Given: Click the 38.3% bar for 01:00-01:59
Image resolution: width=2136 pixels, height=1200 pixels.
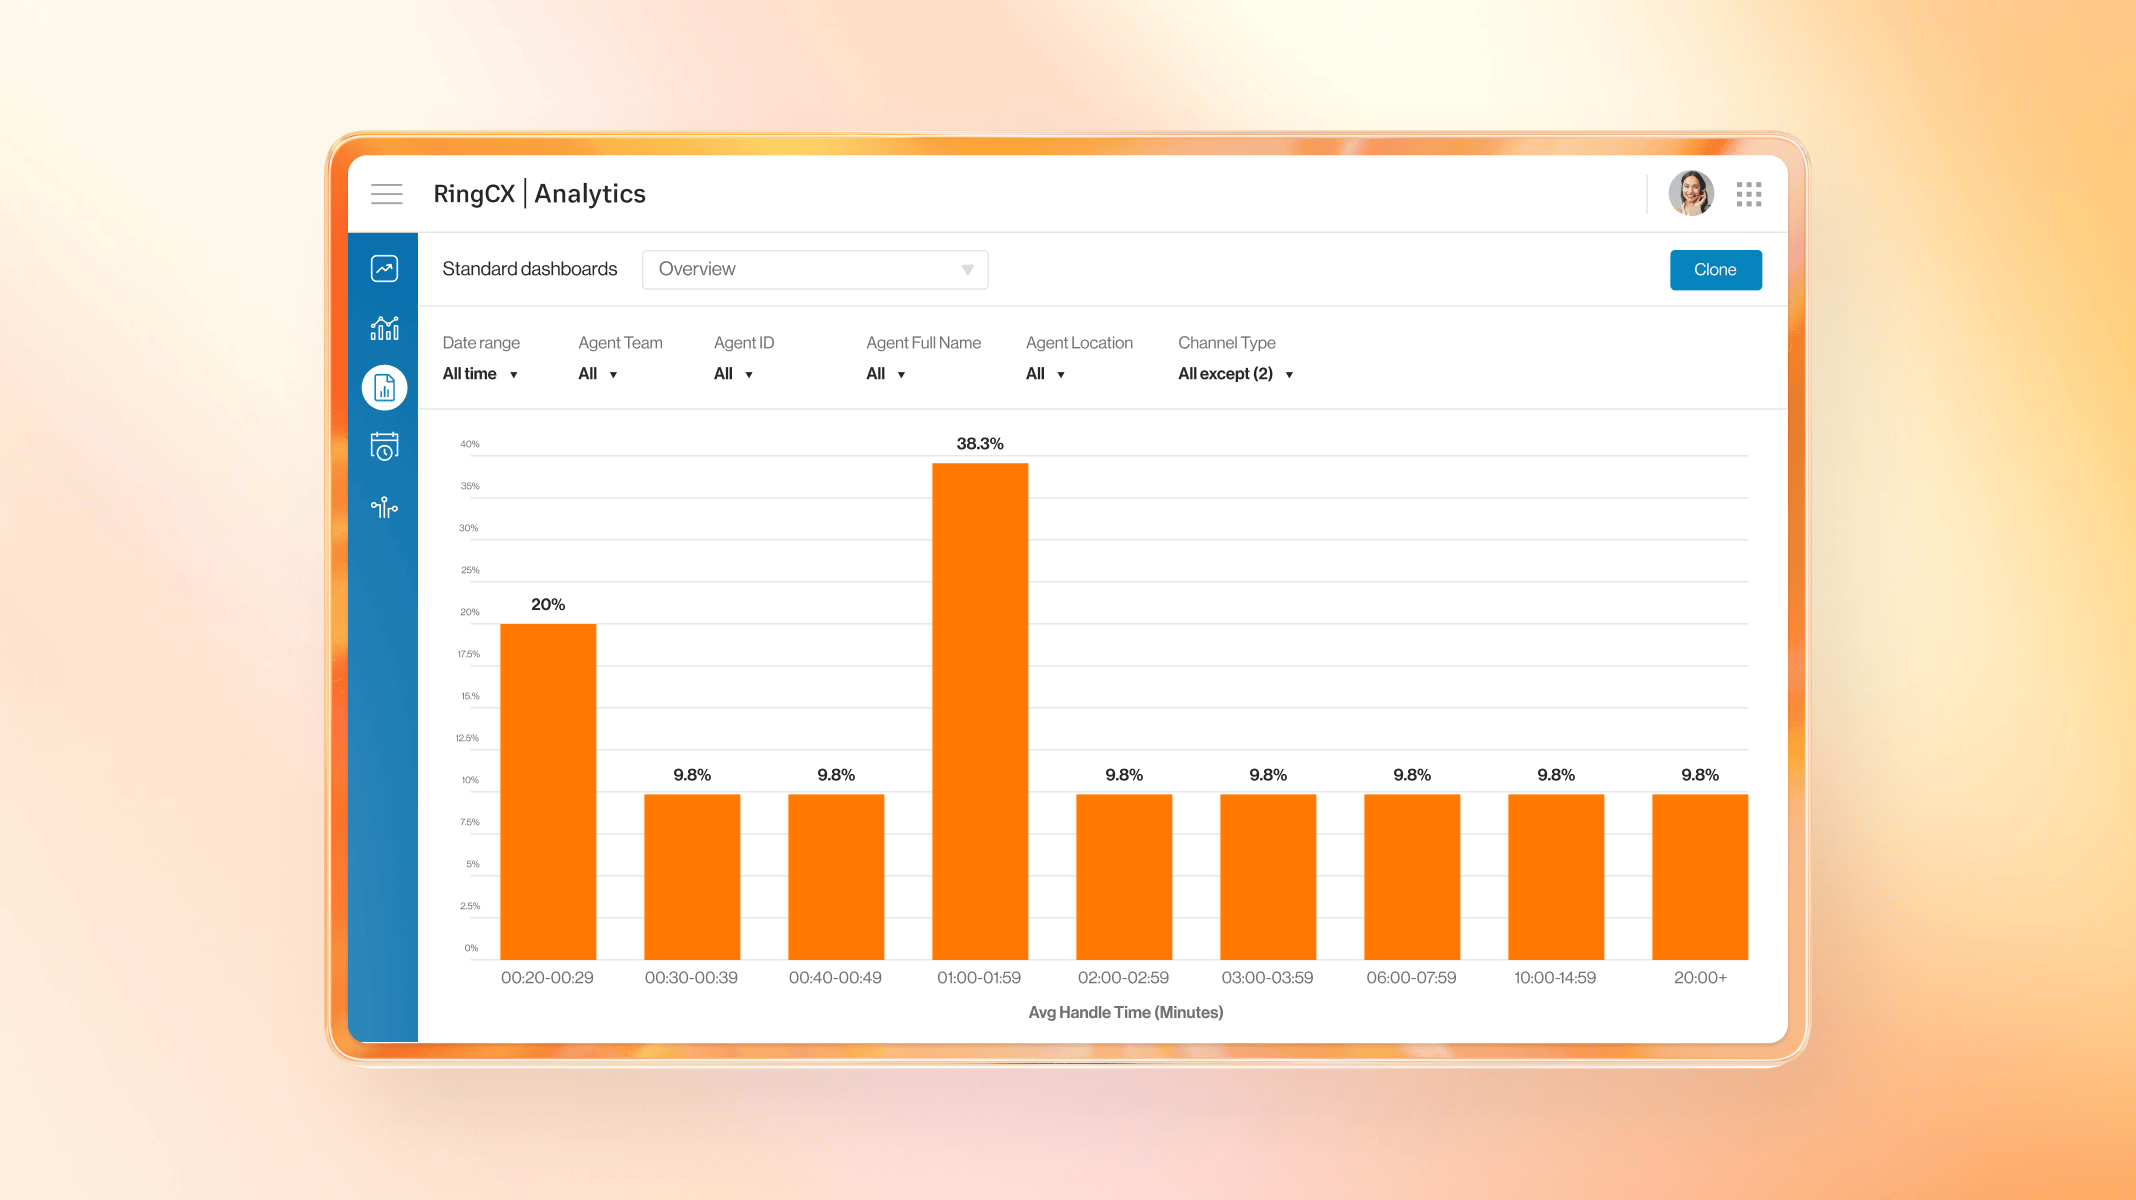Looking at the screenshot, I should 980,710.
